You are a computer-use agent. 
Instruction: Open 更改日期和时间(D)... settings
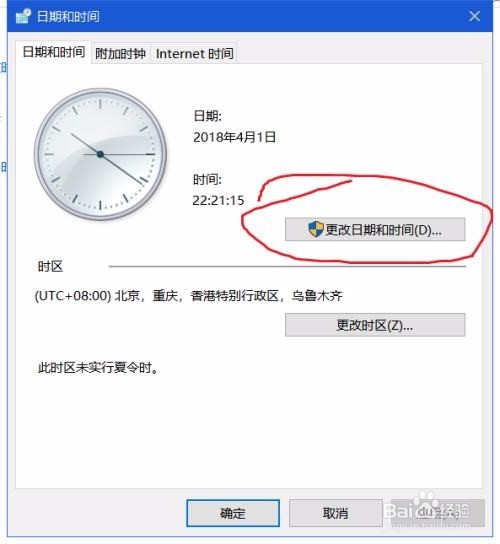click(x=375, y=229)
